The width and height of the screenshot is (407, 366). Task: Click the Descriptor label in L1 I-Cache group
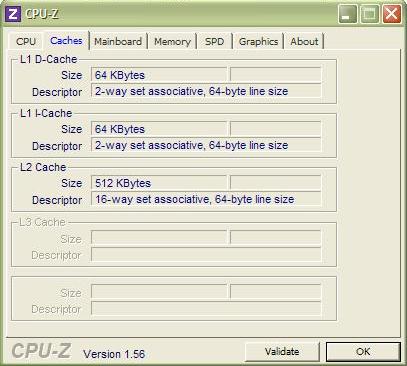coord(57,146)
